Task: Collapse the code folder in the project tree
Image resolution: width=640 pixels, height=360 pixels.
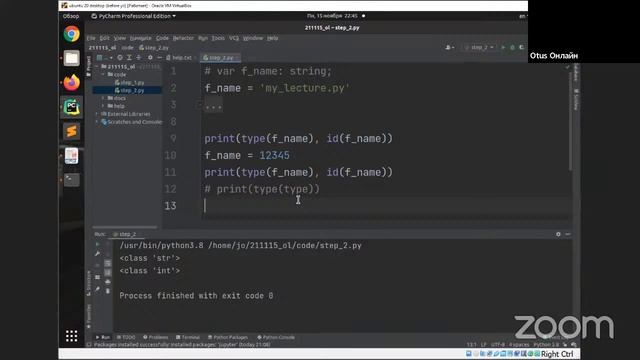Action: pos(104,75)
